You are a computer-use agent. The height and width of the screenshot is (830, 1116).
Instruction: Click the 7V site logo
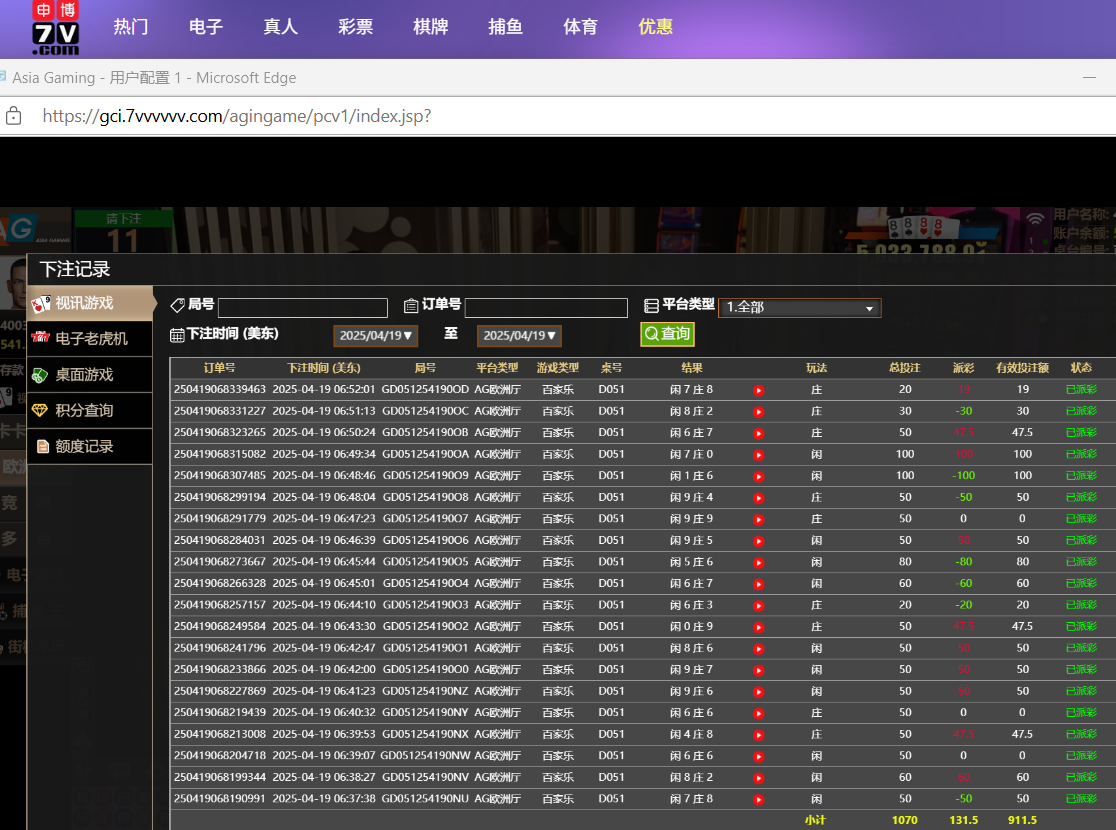tap(55, 28)
